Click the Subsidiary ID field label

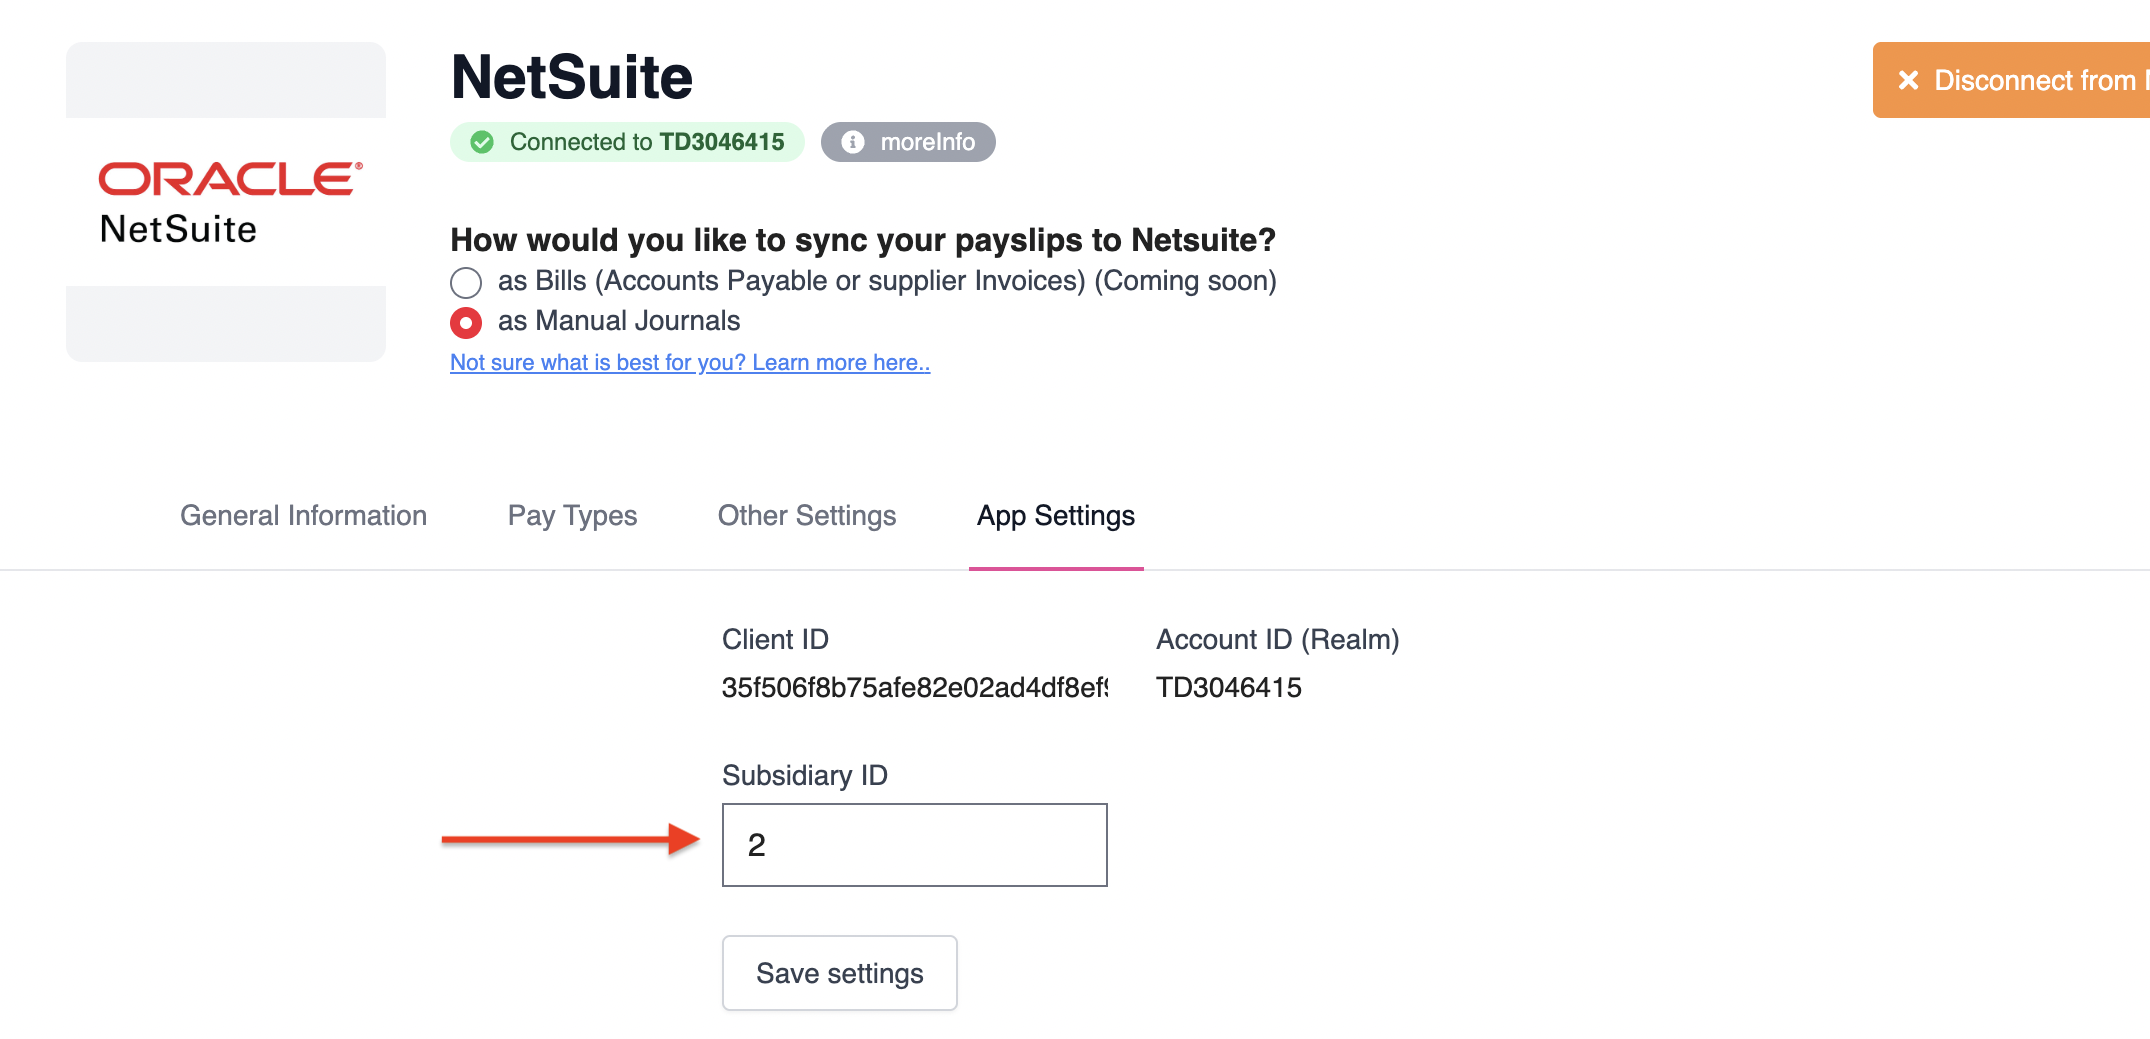(x=804, y=776)
